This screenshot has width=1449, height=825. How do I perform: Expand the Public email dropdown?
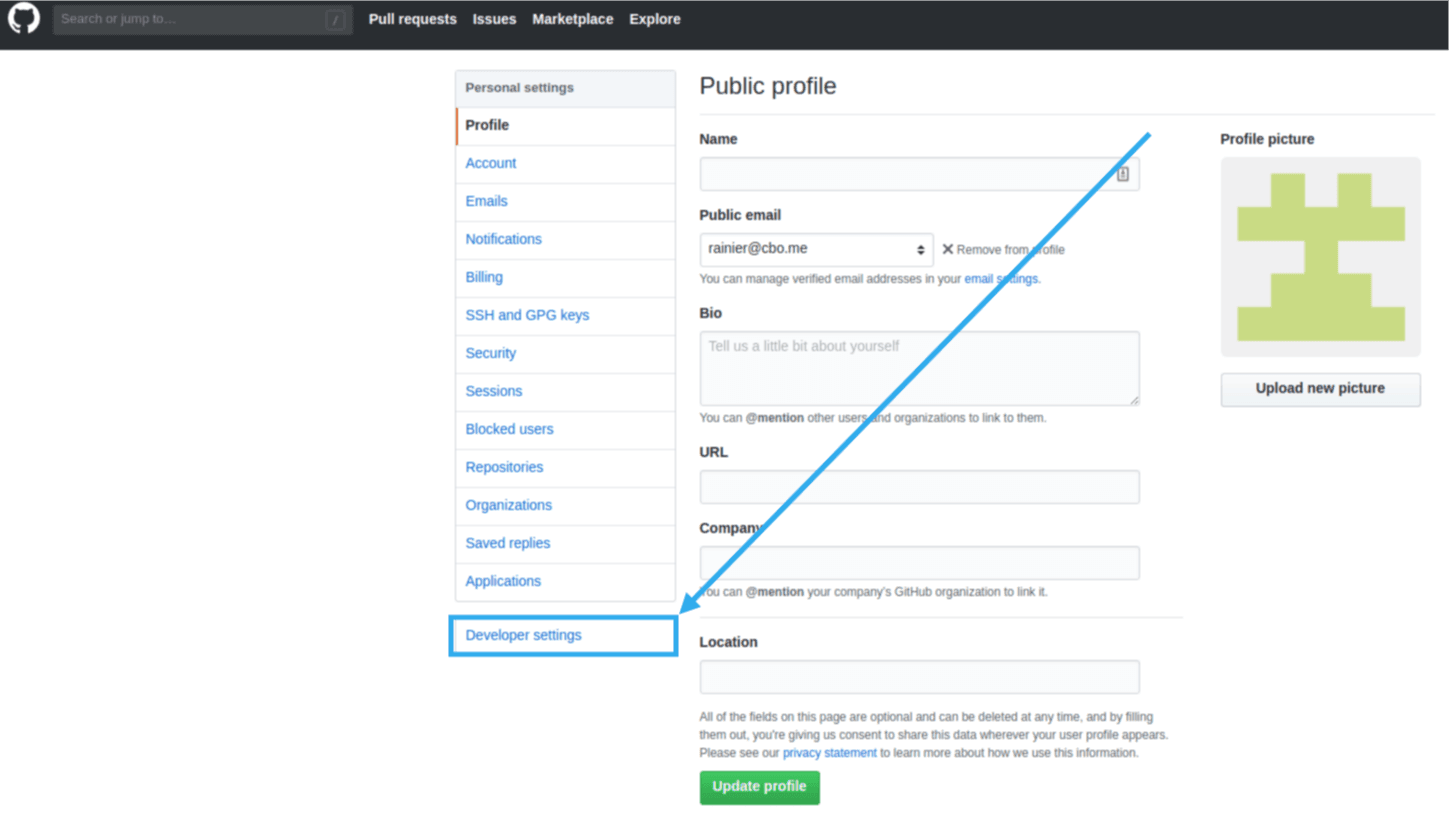tap(816, 249)
